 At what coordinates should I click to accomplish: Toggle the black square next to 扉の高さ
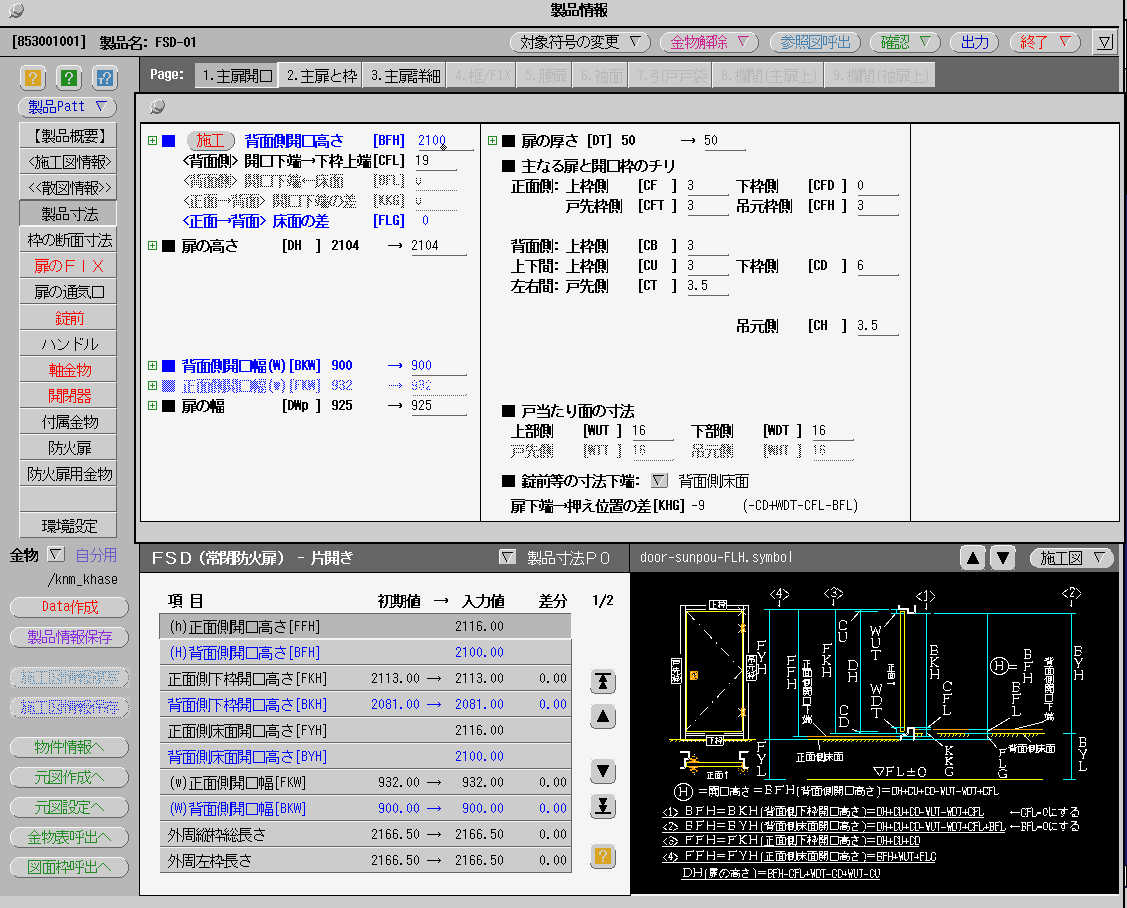point(168,246)
